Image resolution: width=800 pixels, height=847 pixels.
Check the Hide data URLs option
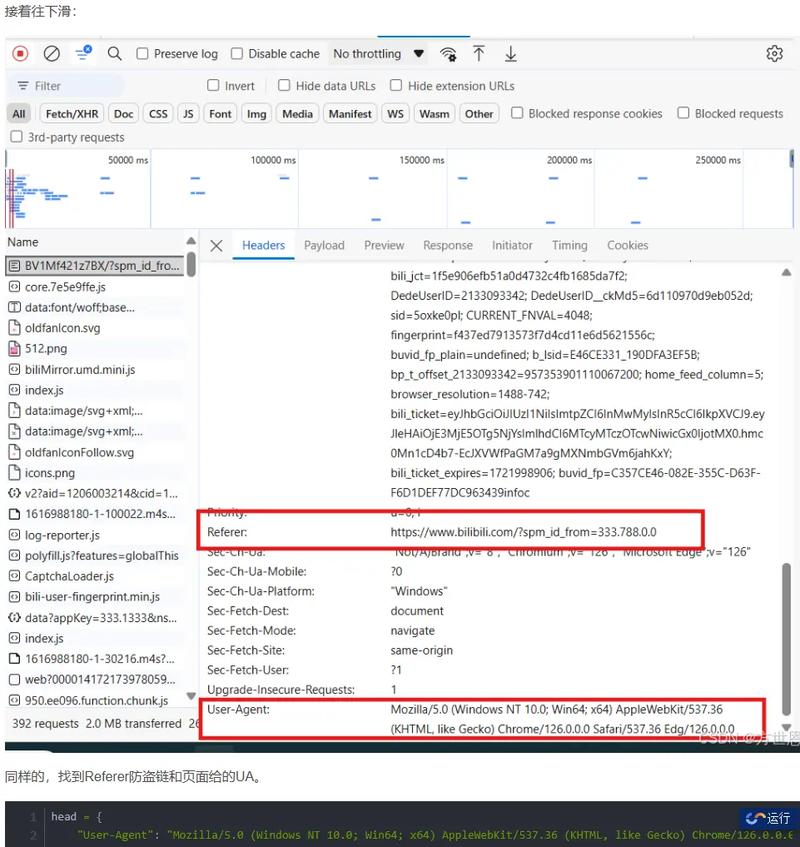(x=284, y=86)
